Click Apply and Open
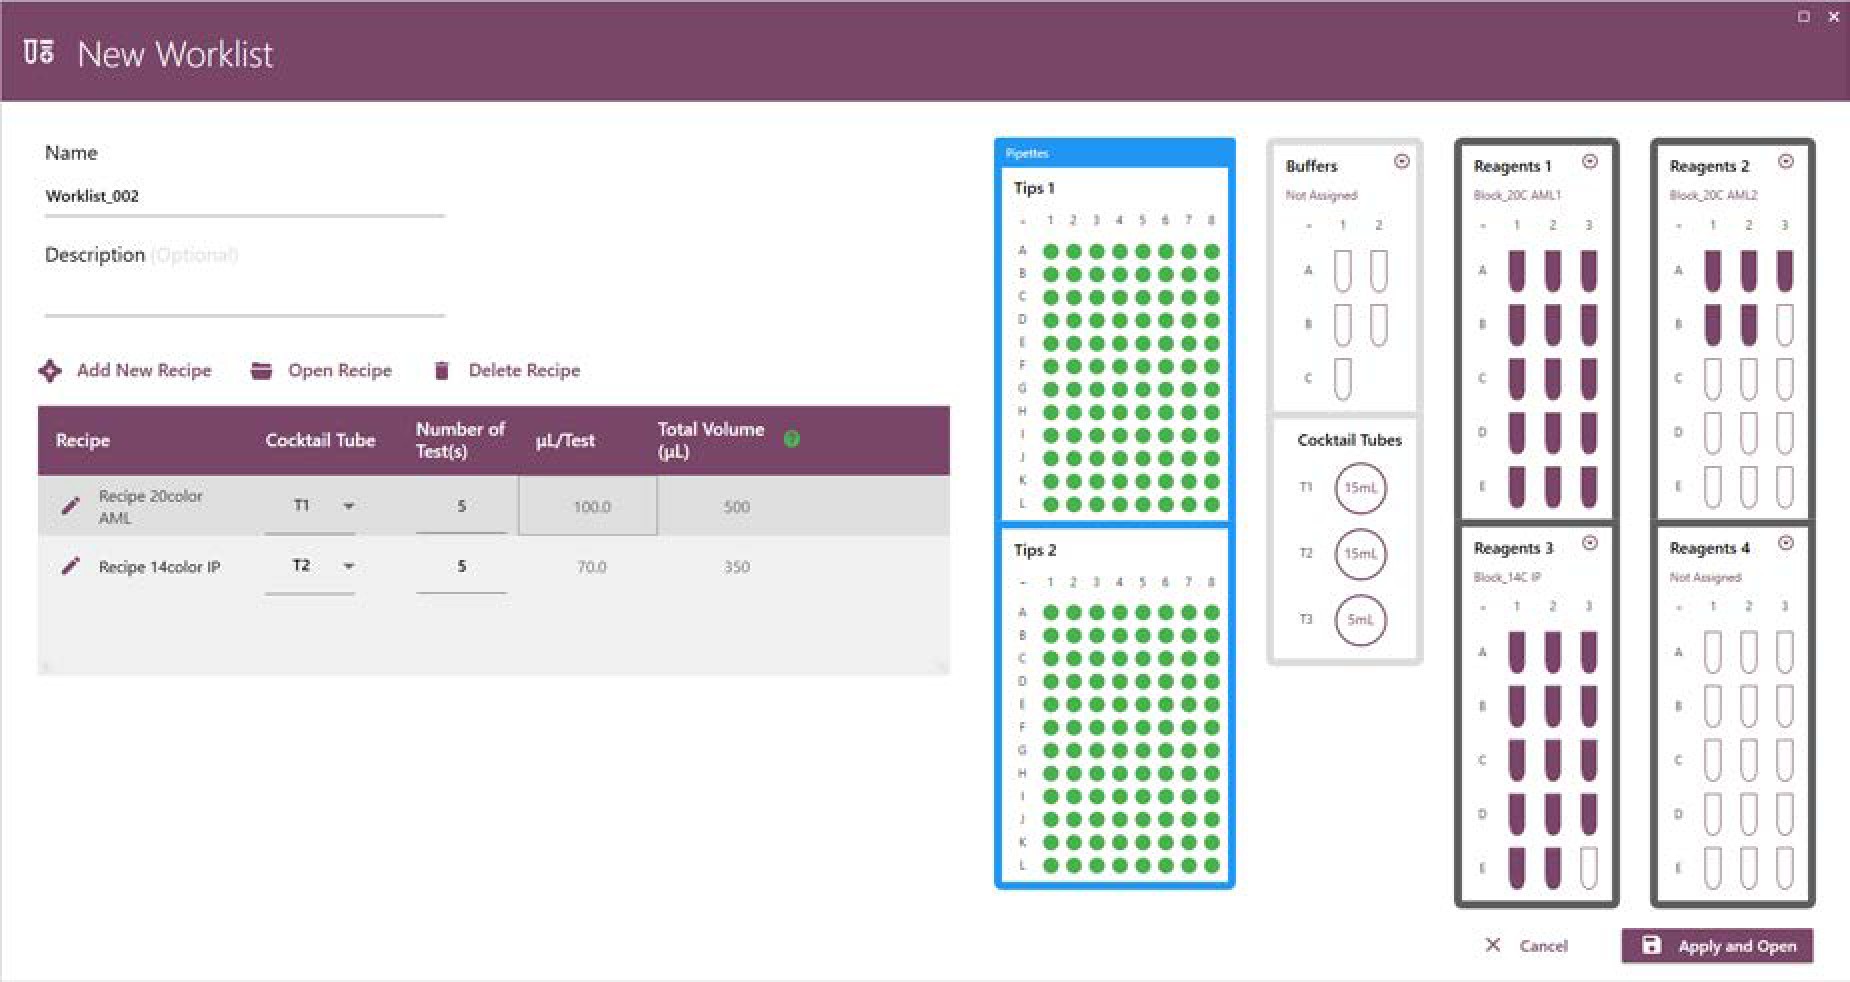 coord(1717,945)
